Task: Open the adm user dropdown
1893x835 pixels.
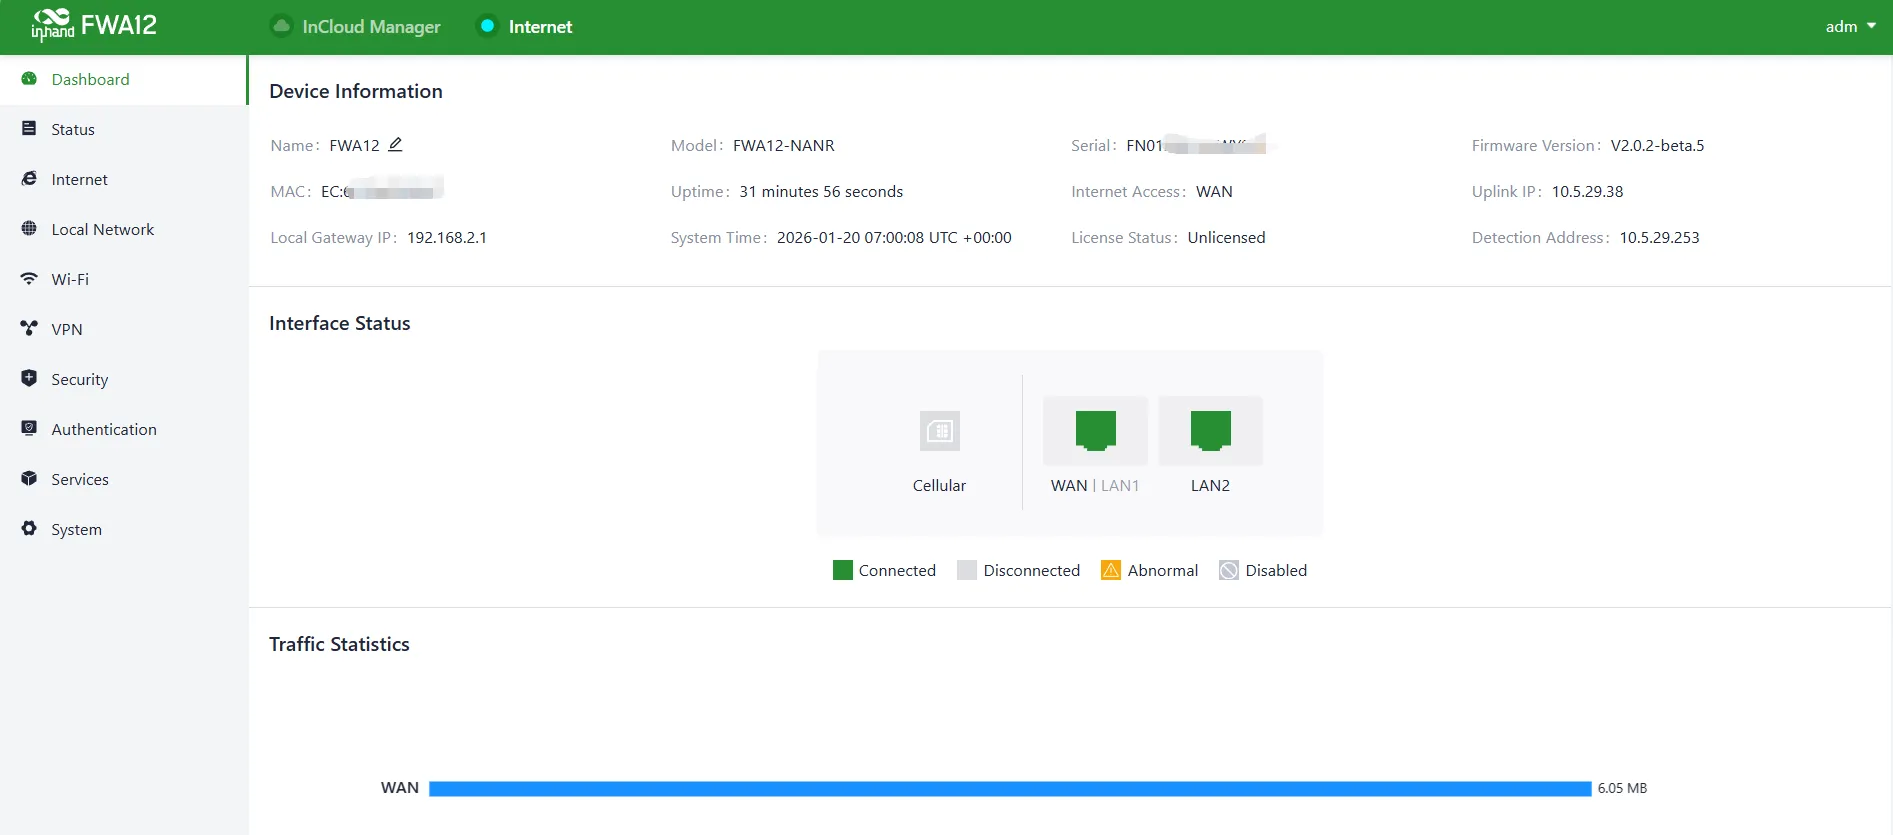Action: coord(1850,27)
